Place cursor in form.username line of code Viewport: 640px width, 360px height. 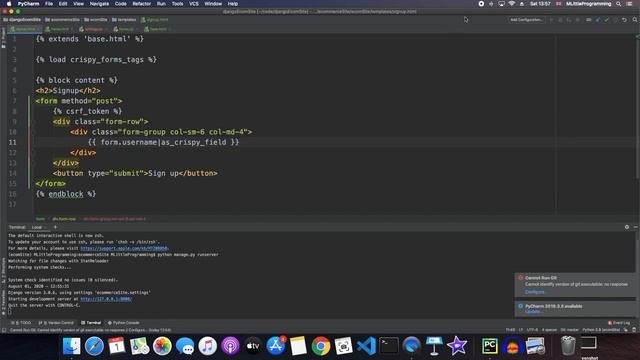(163, 142)
